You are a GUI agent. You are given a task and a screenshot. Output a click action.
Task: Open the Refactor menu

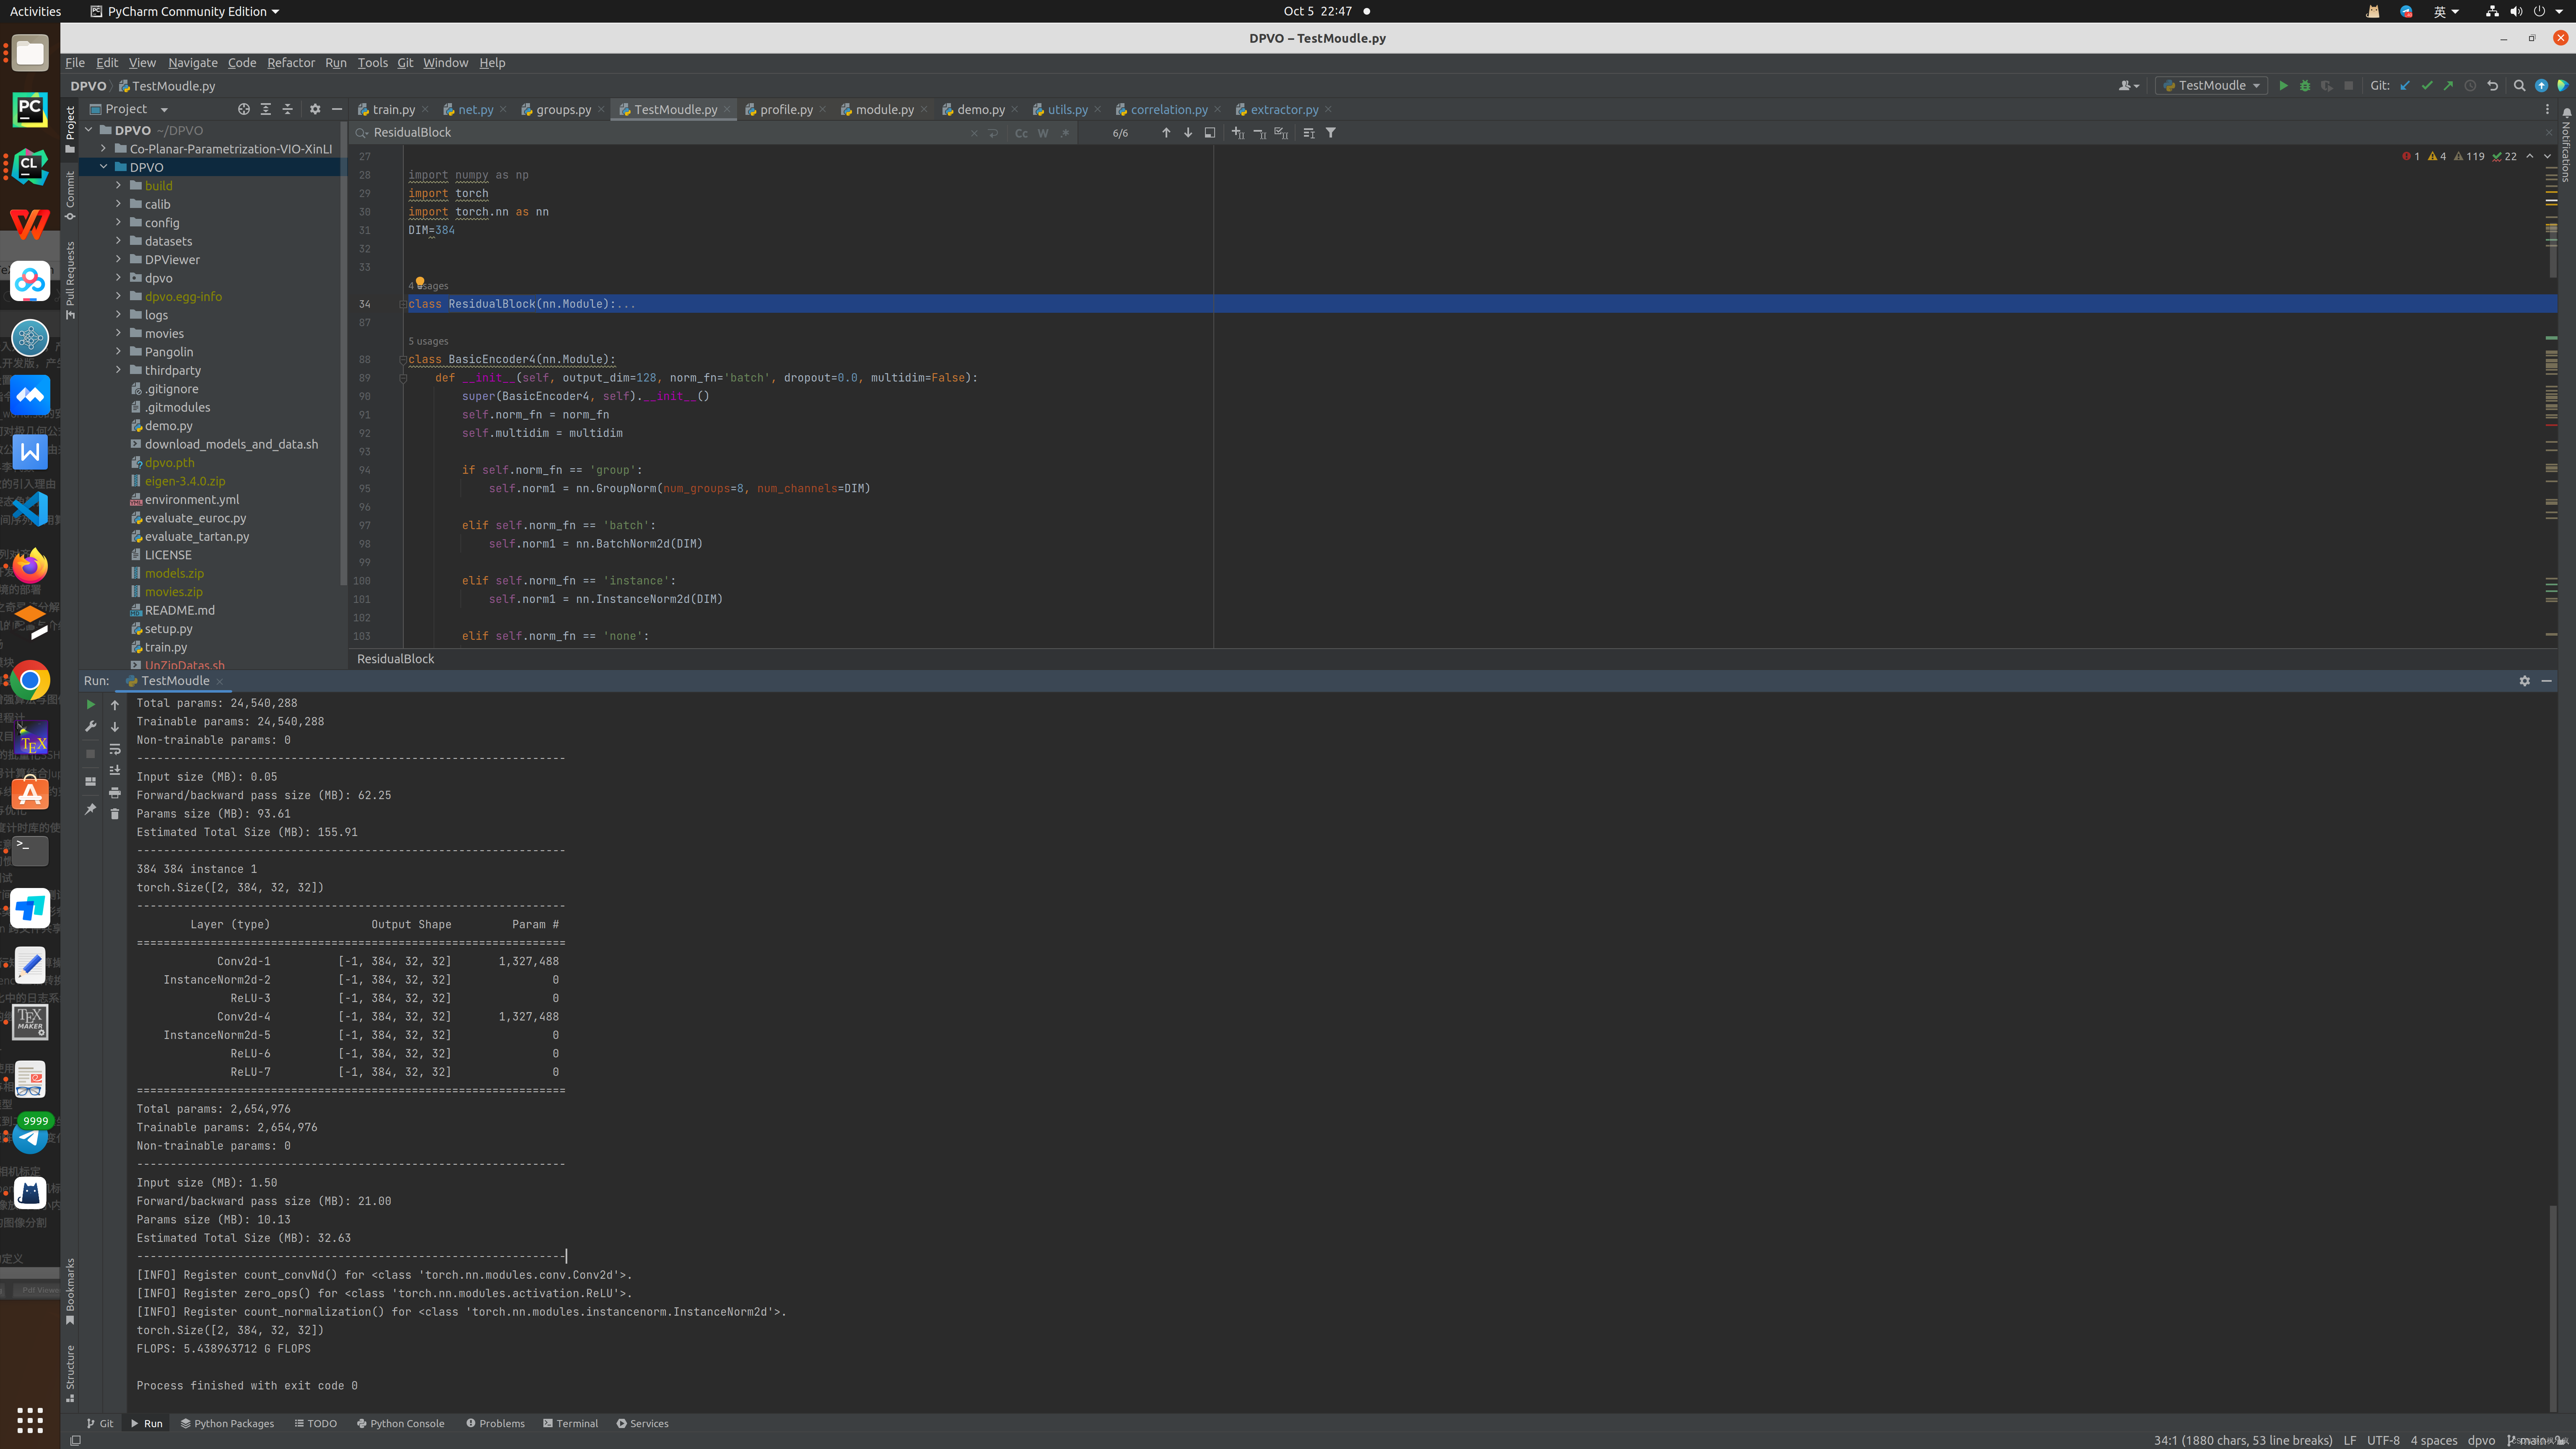click(x=290, y=62)
